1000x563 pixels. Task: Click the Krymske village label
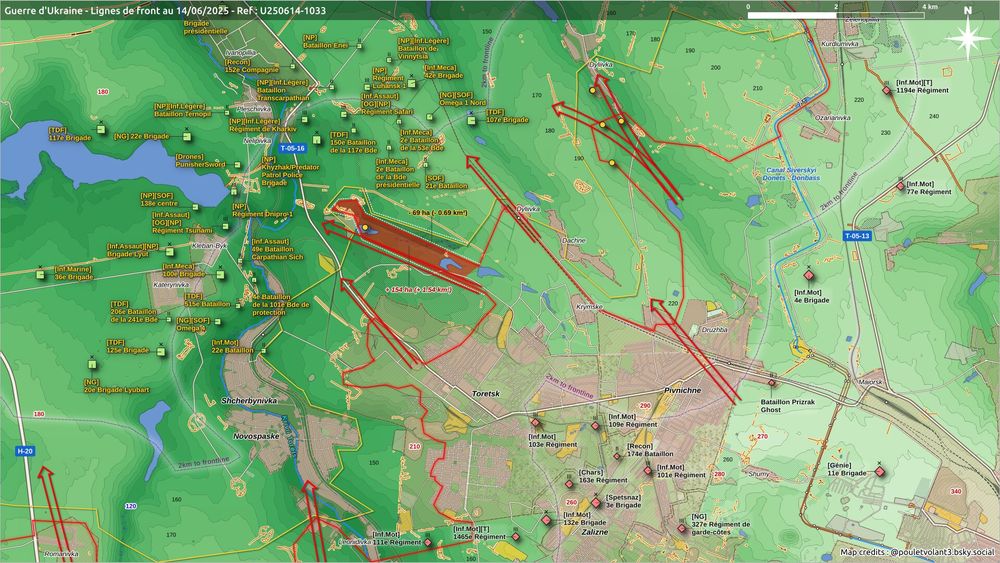589,307
